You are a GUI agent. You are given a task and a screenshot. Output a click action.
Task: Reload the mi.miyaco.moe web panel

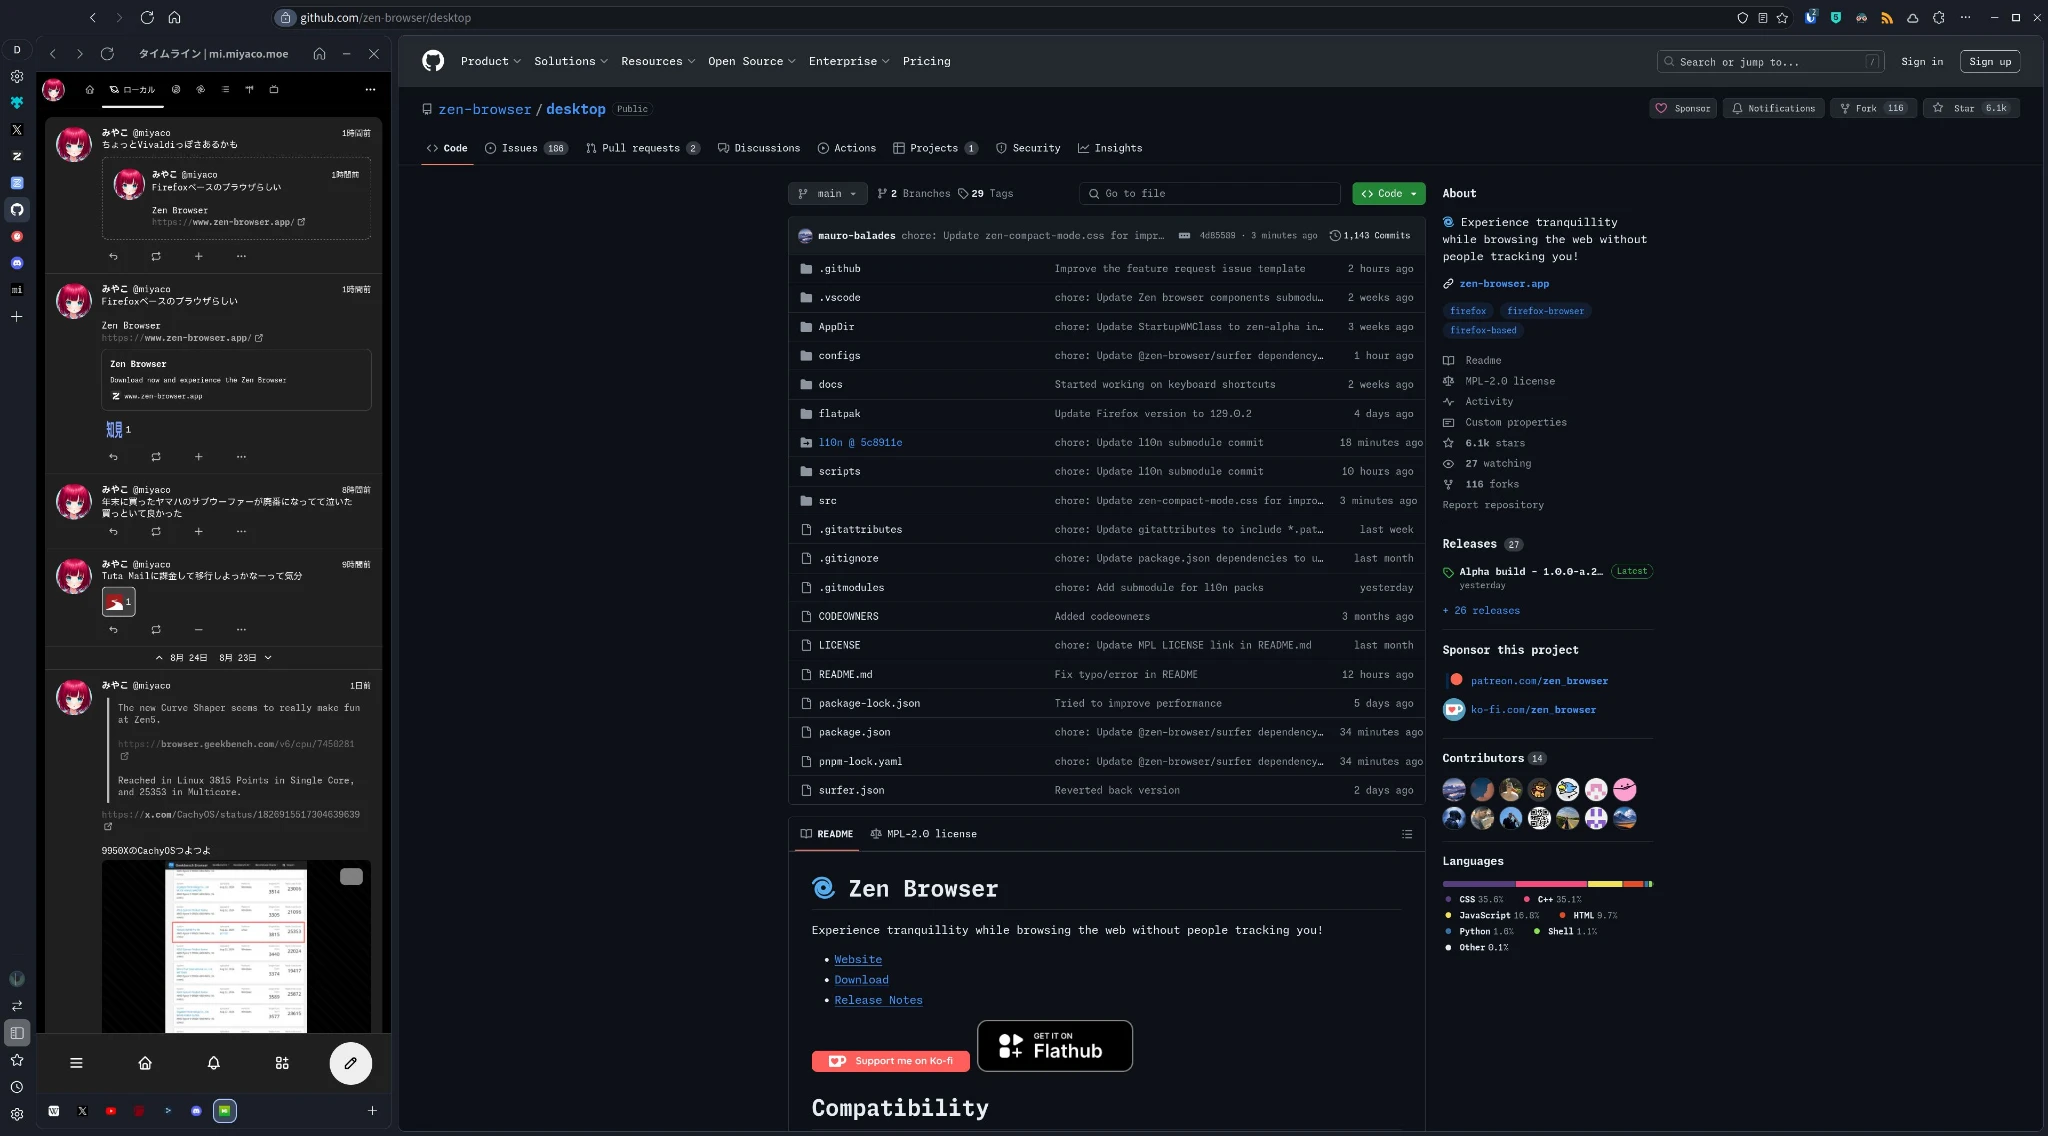pos(107,54)
